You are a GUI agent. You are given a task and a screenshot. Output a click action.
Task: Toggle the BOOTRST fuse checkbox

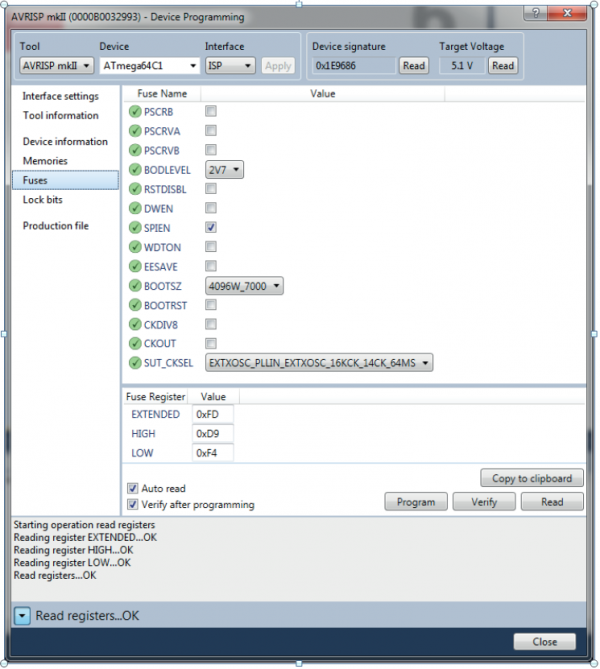(211, 305)
